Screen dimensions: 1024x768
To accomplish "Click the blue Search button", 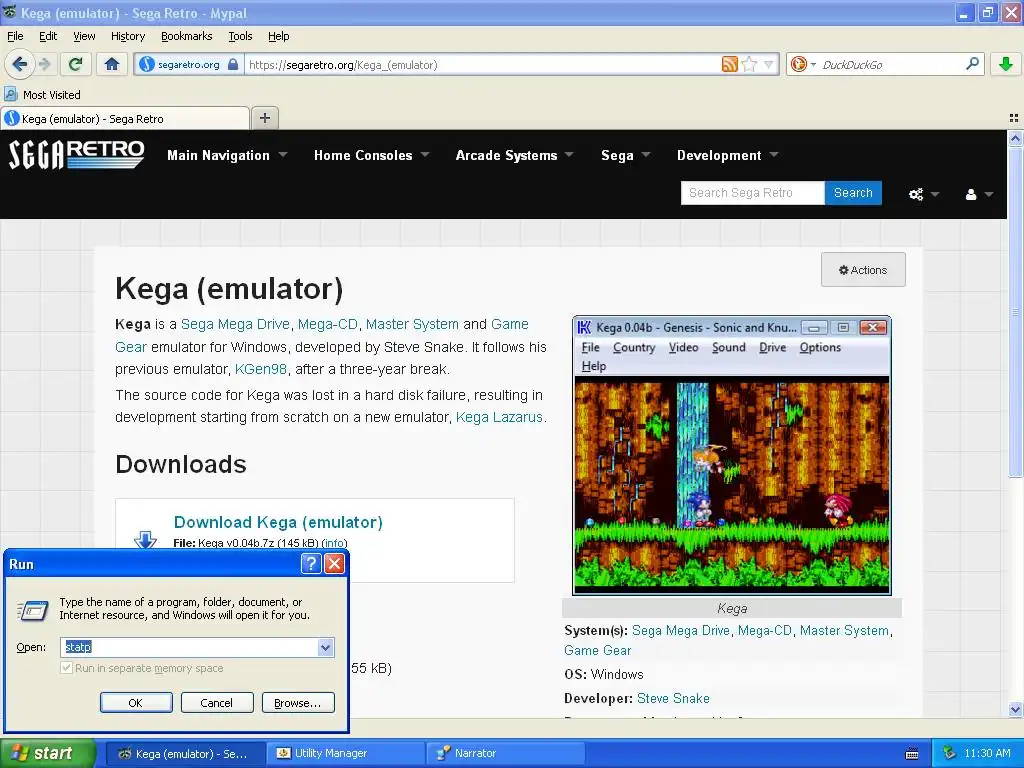I will [x=853, y=193].
